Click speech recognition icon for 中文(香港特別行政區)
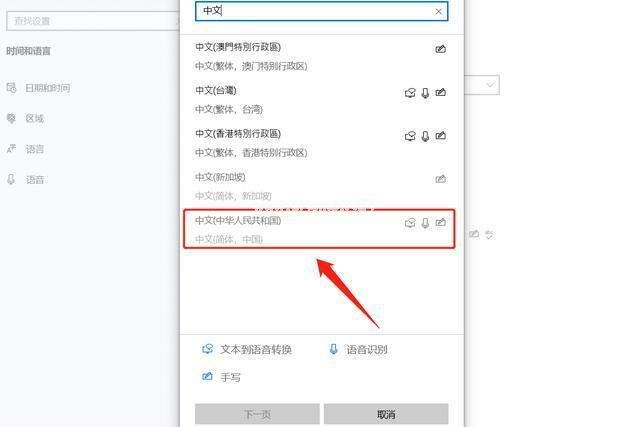The height and width of the screenshot is (427, 640). [425, 136]
